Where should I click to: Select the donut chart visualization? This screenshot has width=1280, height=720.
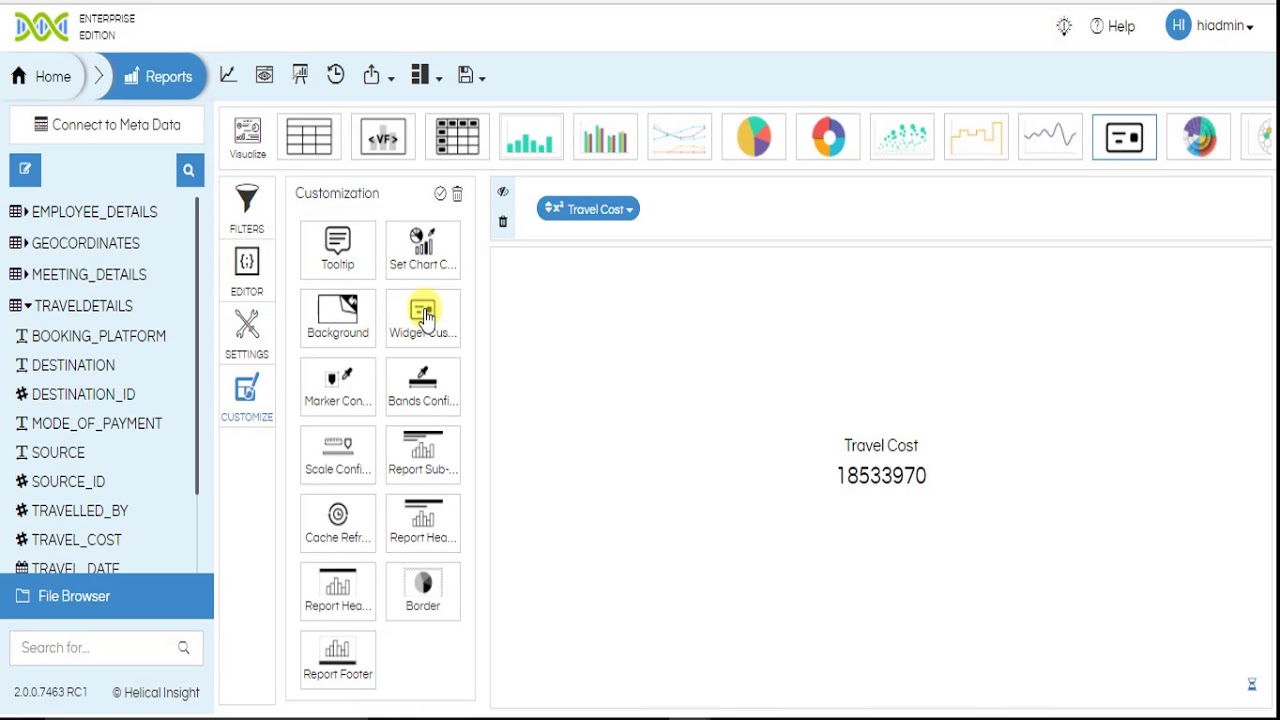tap(828, 137)
